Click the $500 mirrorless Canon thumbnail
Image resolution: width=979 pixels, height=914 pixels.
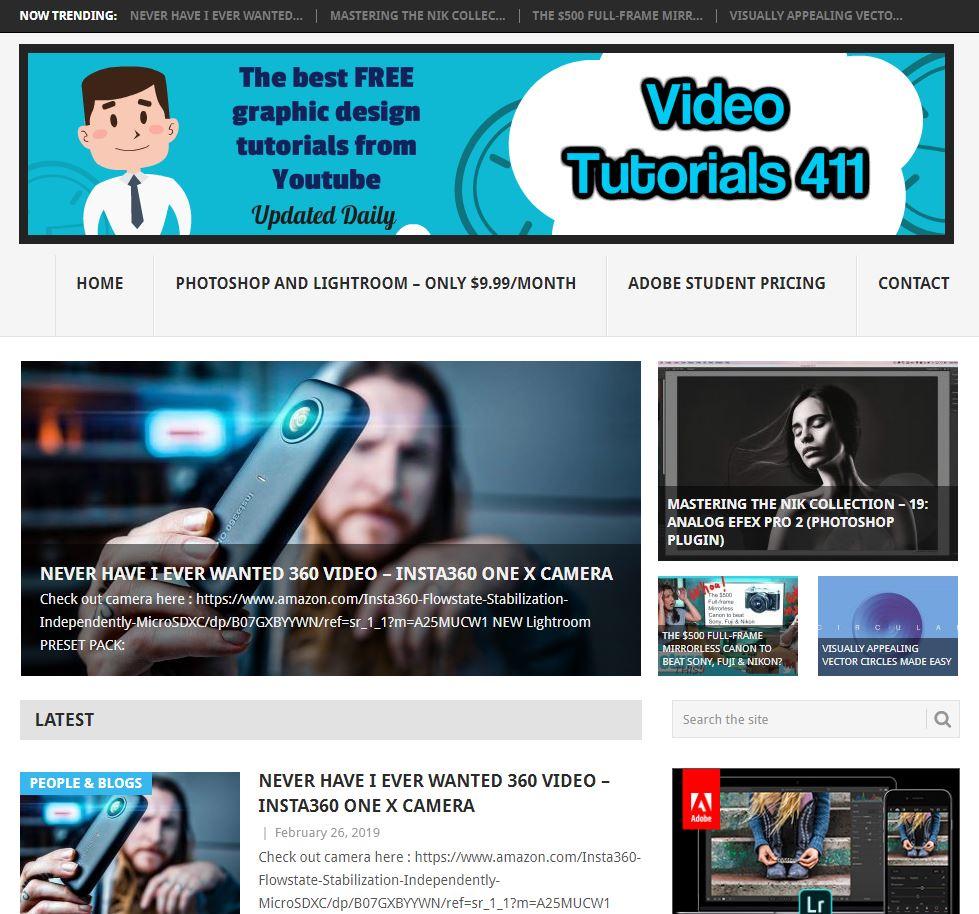(x=727, y=625)
